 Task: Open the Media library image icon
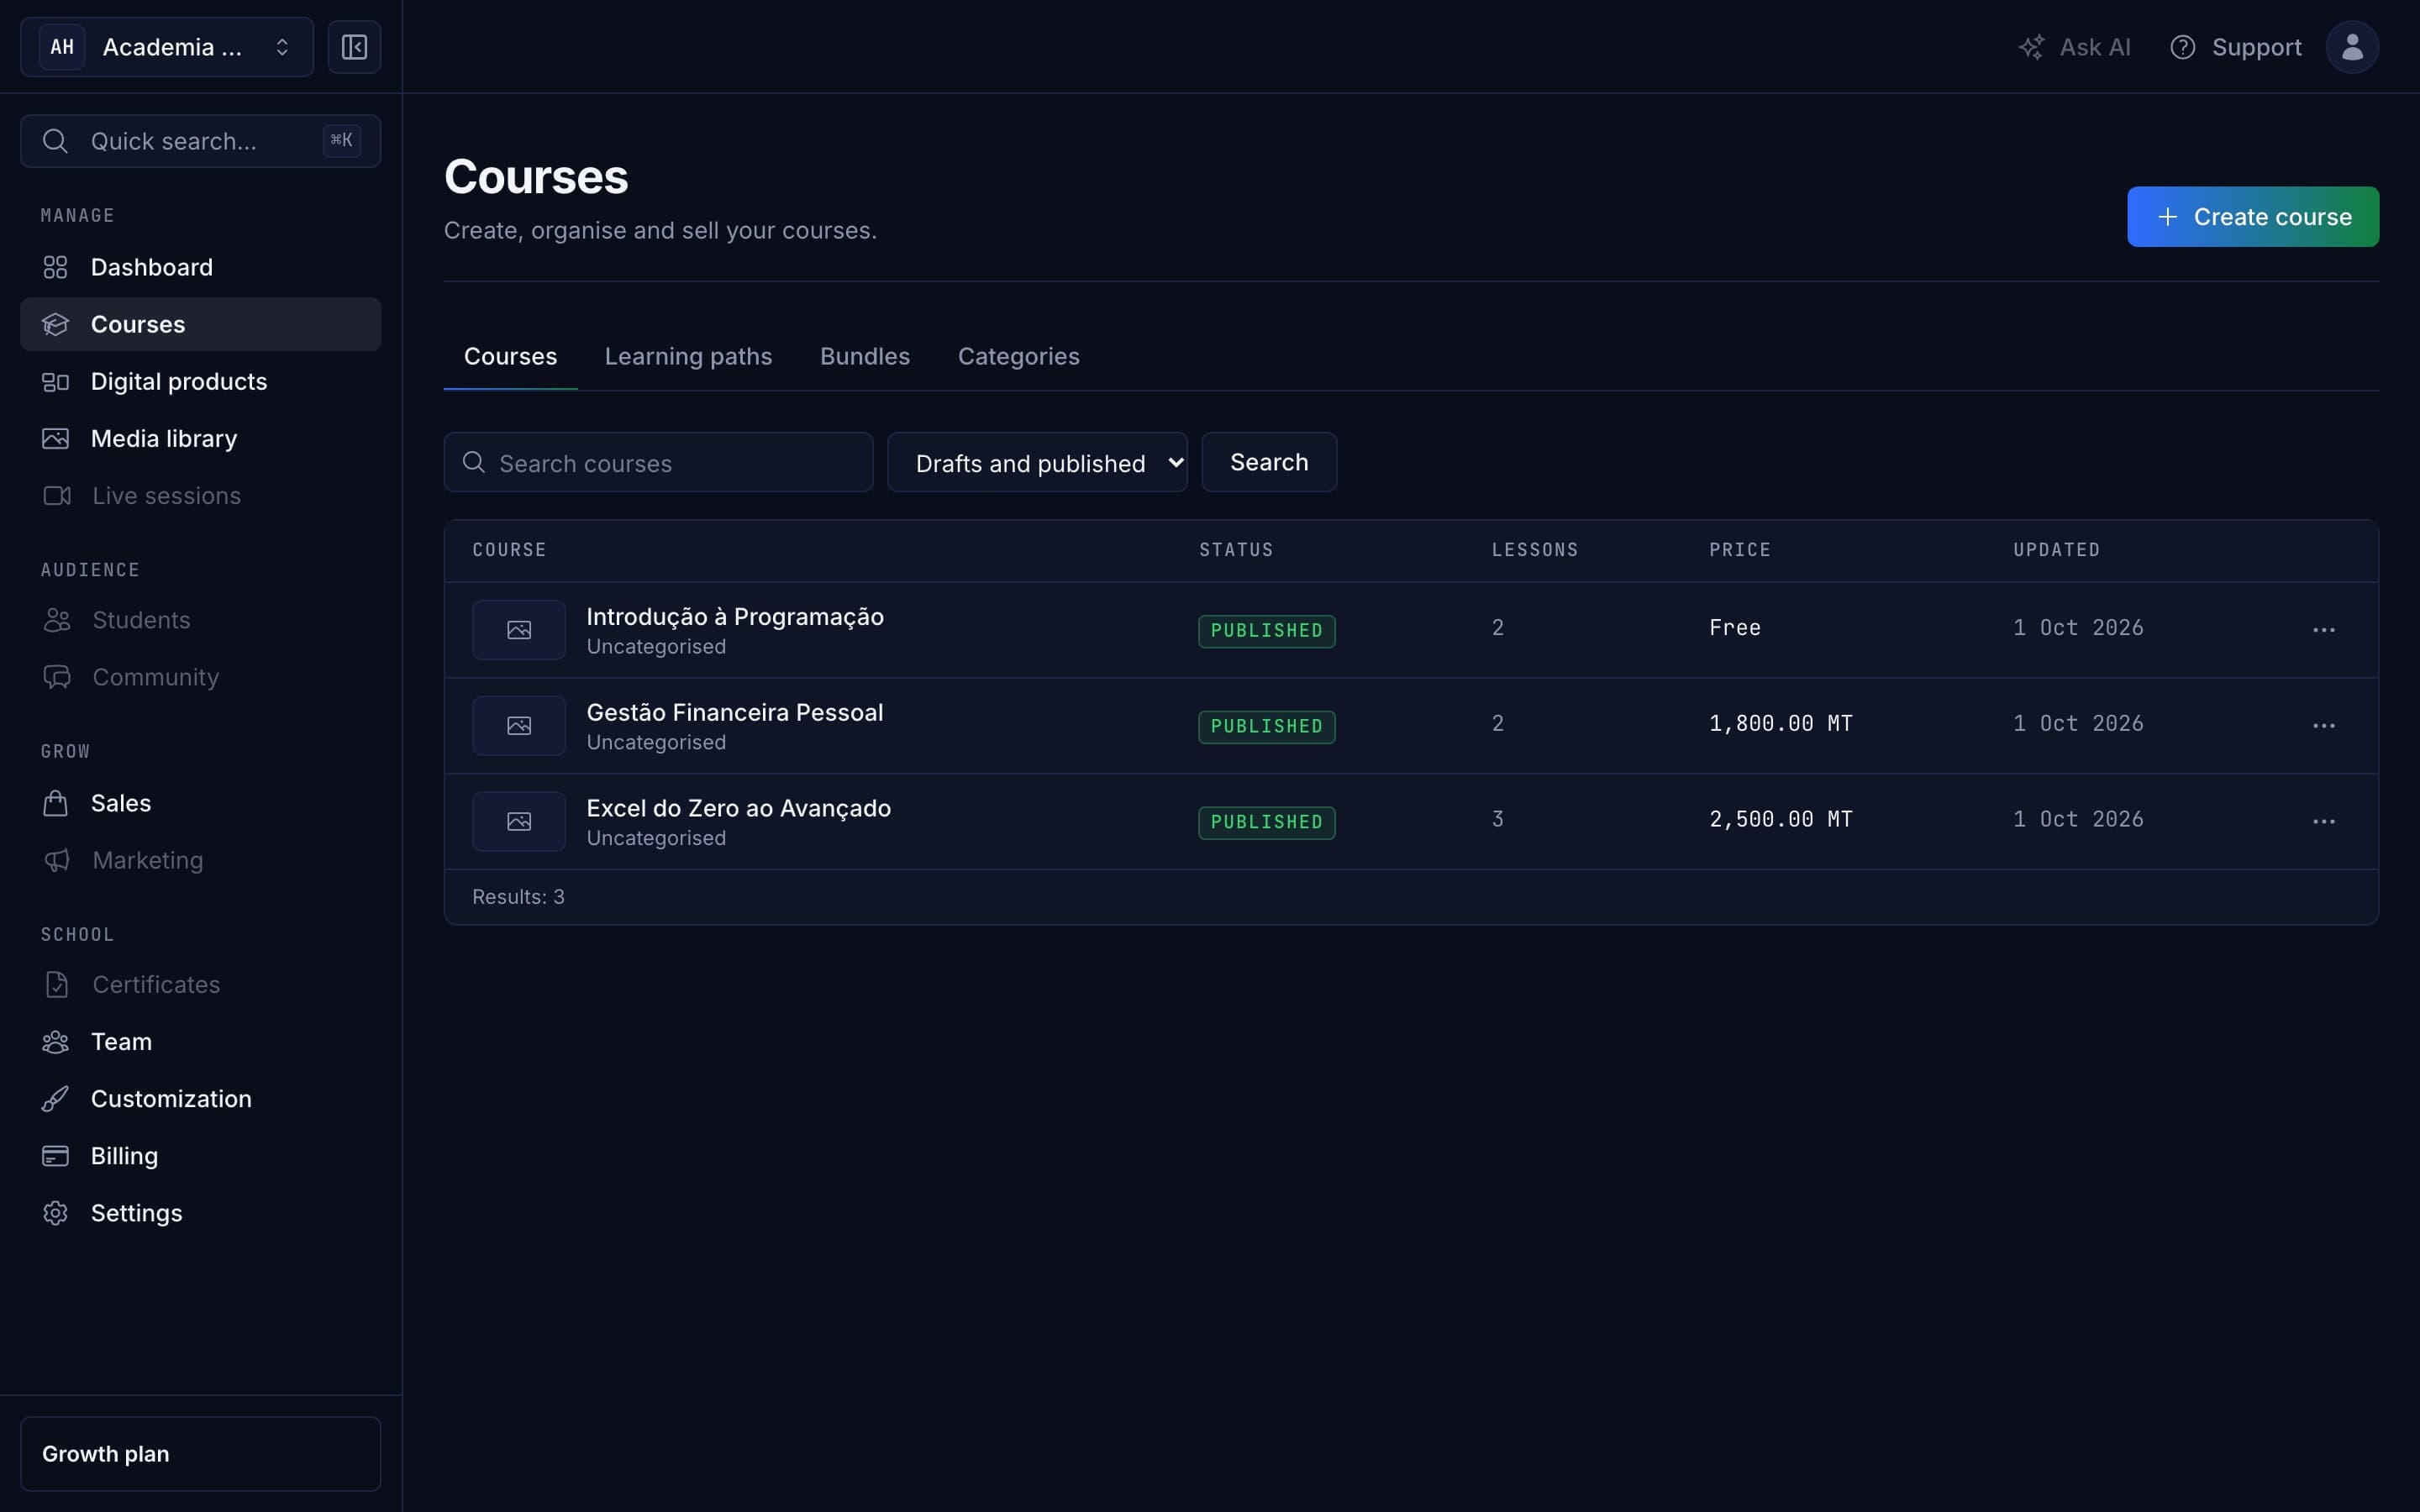55,439
